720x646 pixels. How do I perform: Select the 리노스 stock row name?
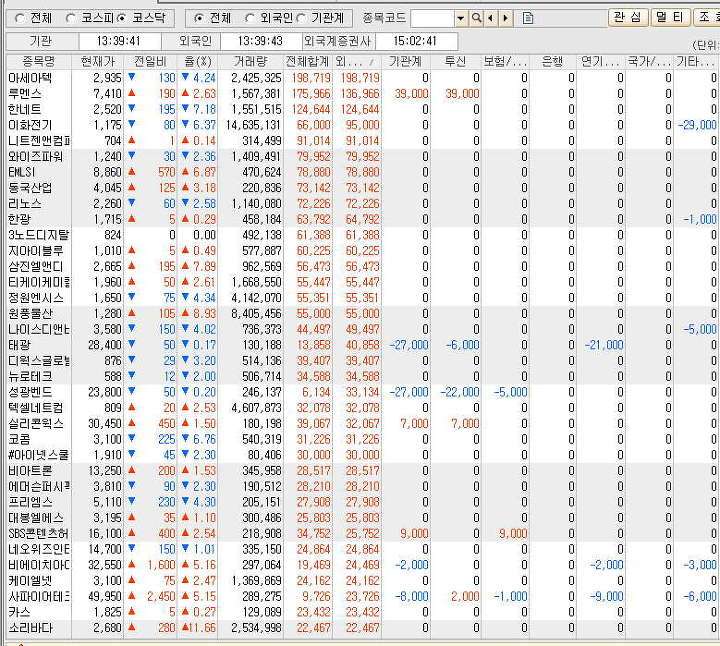[x=25, y=203]
